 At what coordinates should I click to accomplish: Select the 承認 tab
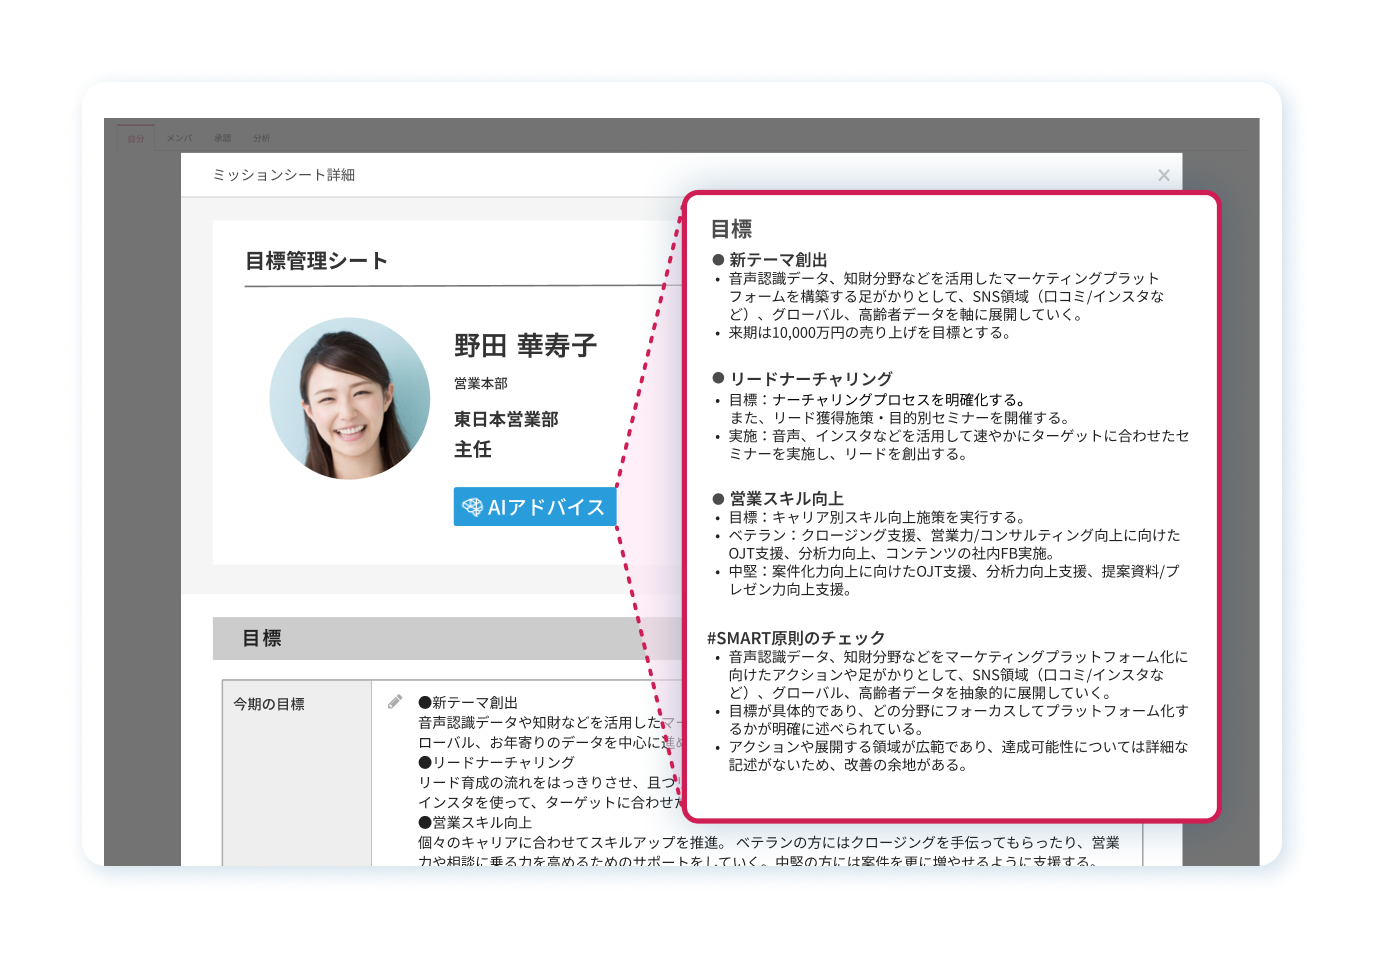click(x=222, y=139)
